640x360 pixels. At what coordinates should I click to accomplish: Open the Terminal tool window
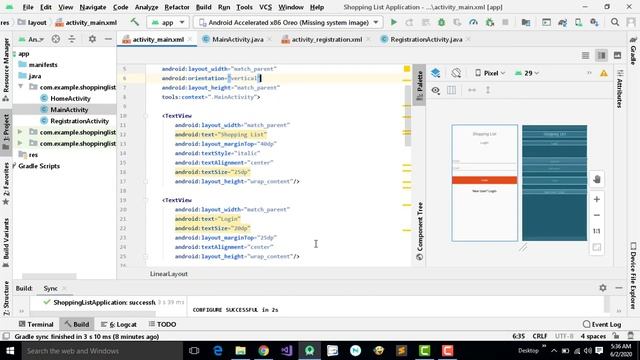(x=36, y=324)
